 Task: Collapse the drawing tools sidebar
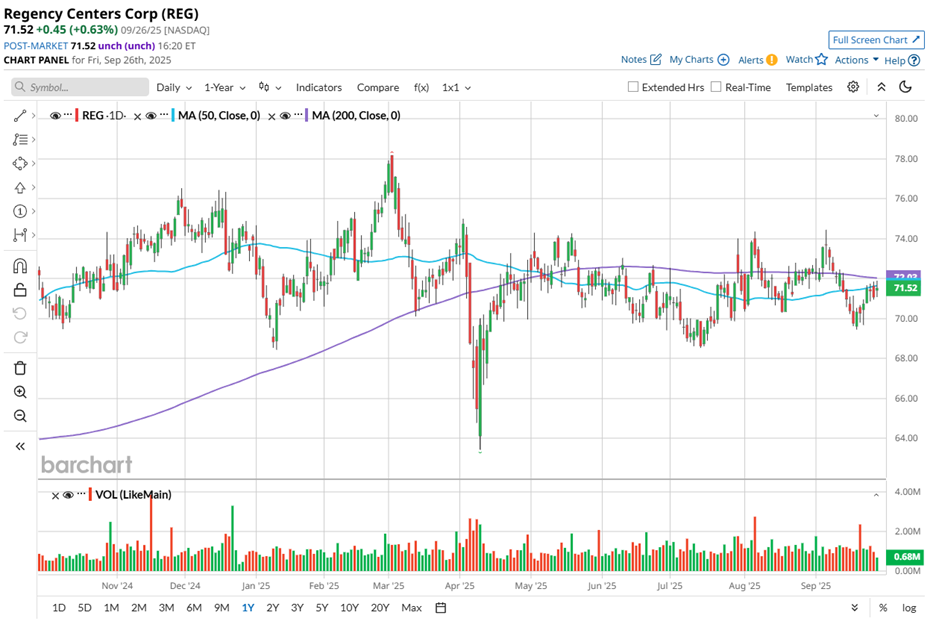[x=20, y=446]
